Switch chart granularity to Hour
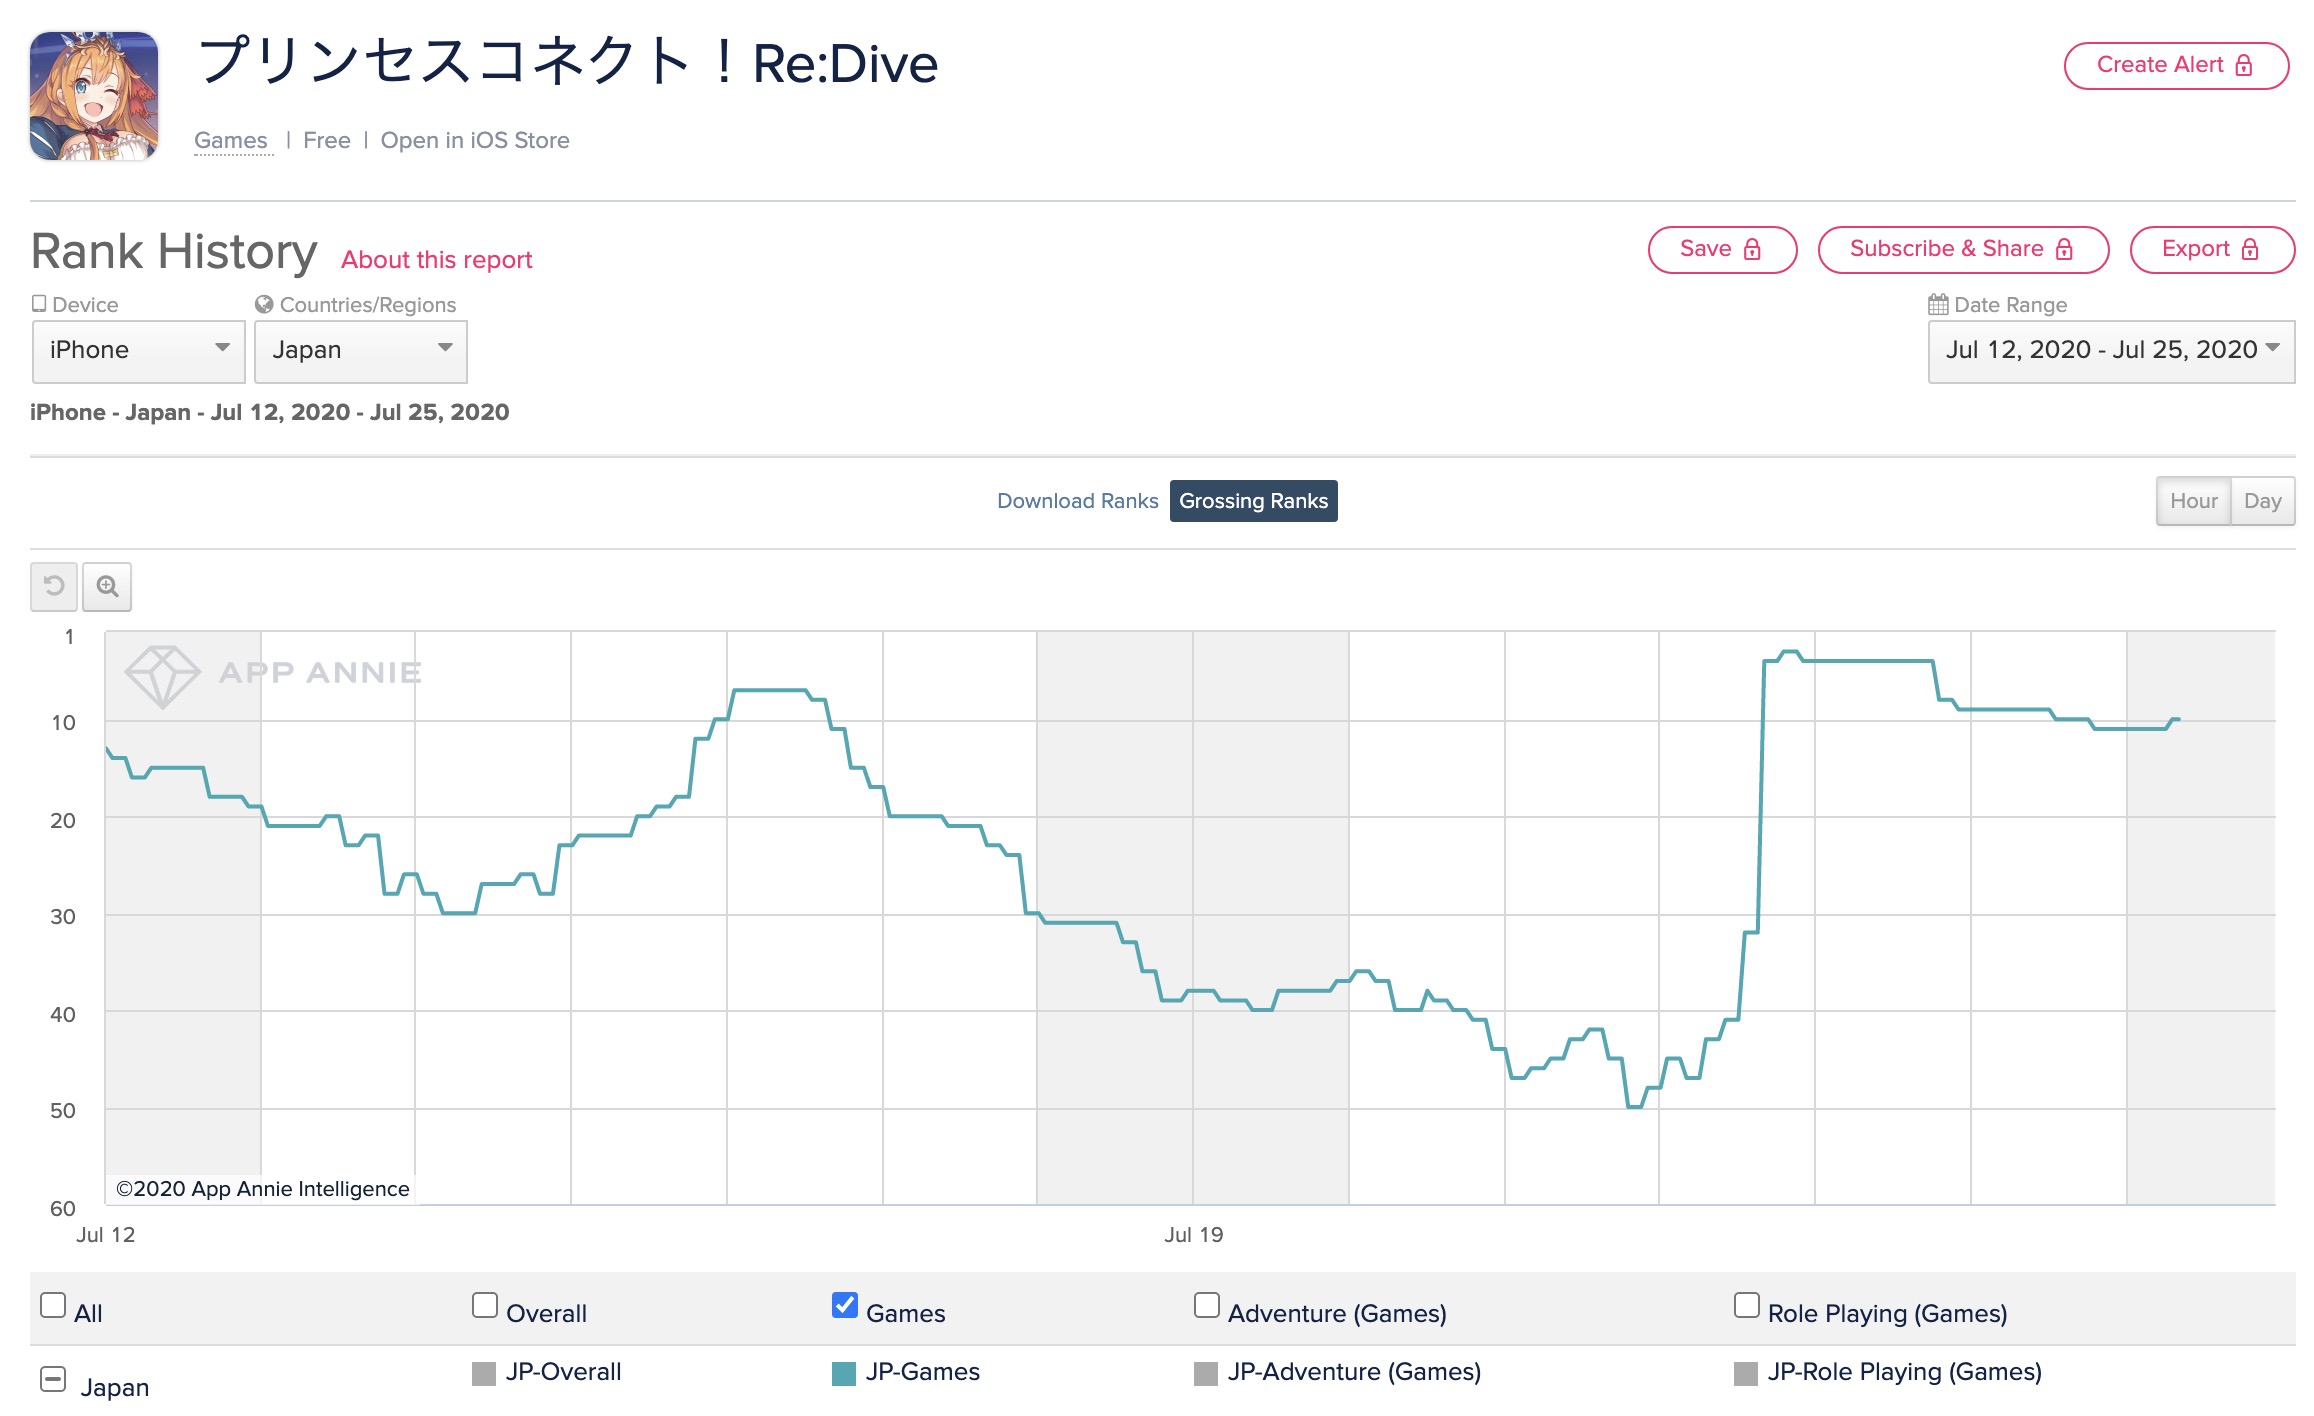This screenshot has width=2314, height=1416. [x=2193, y=501]
